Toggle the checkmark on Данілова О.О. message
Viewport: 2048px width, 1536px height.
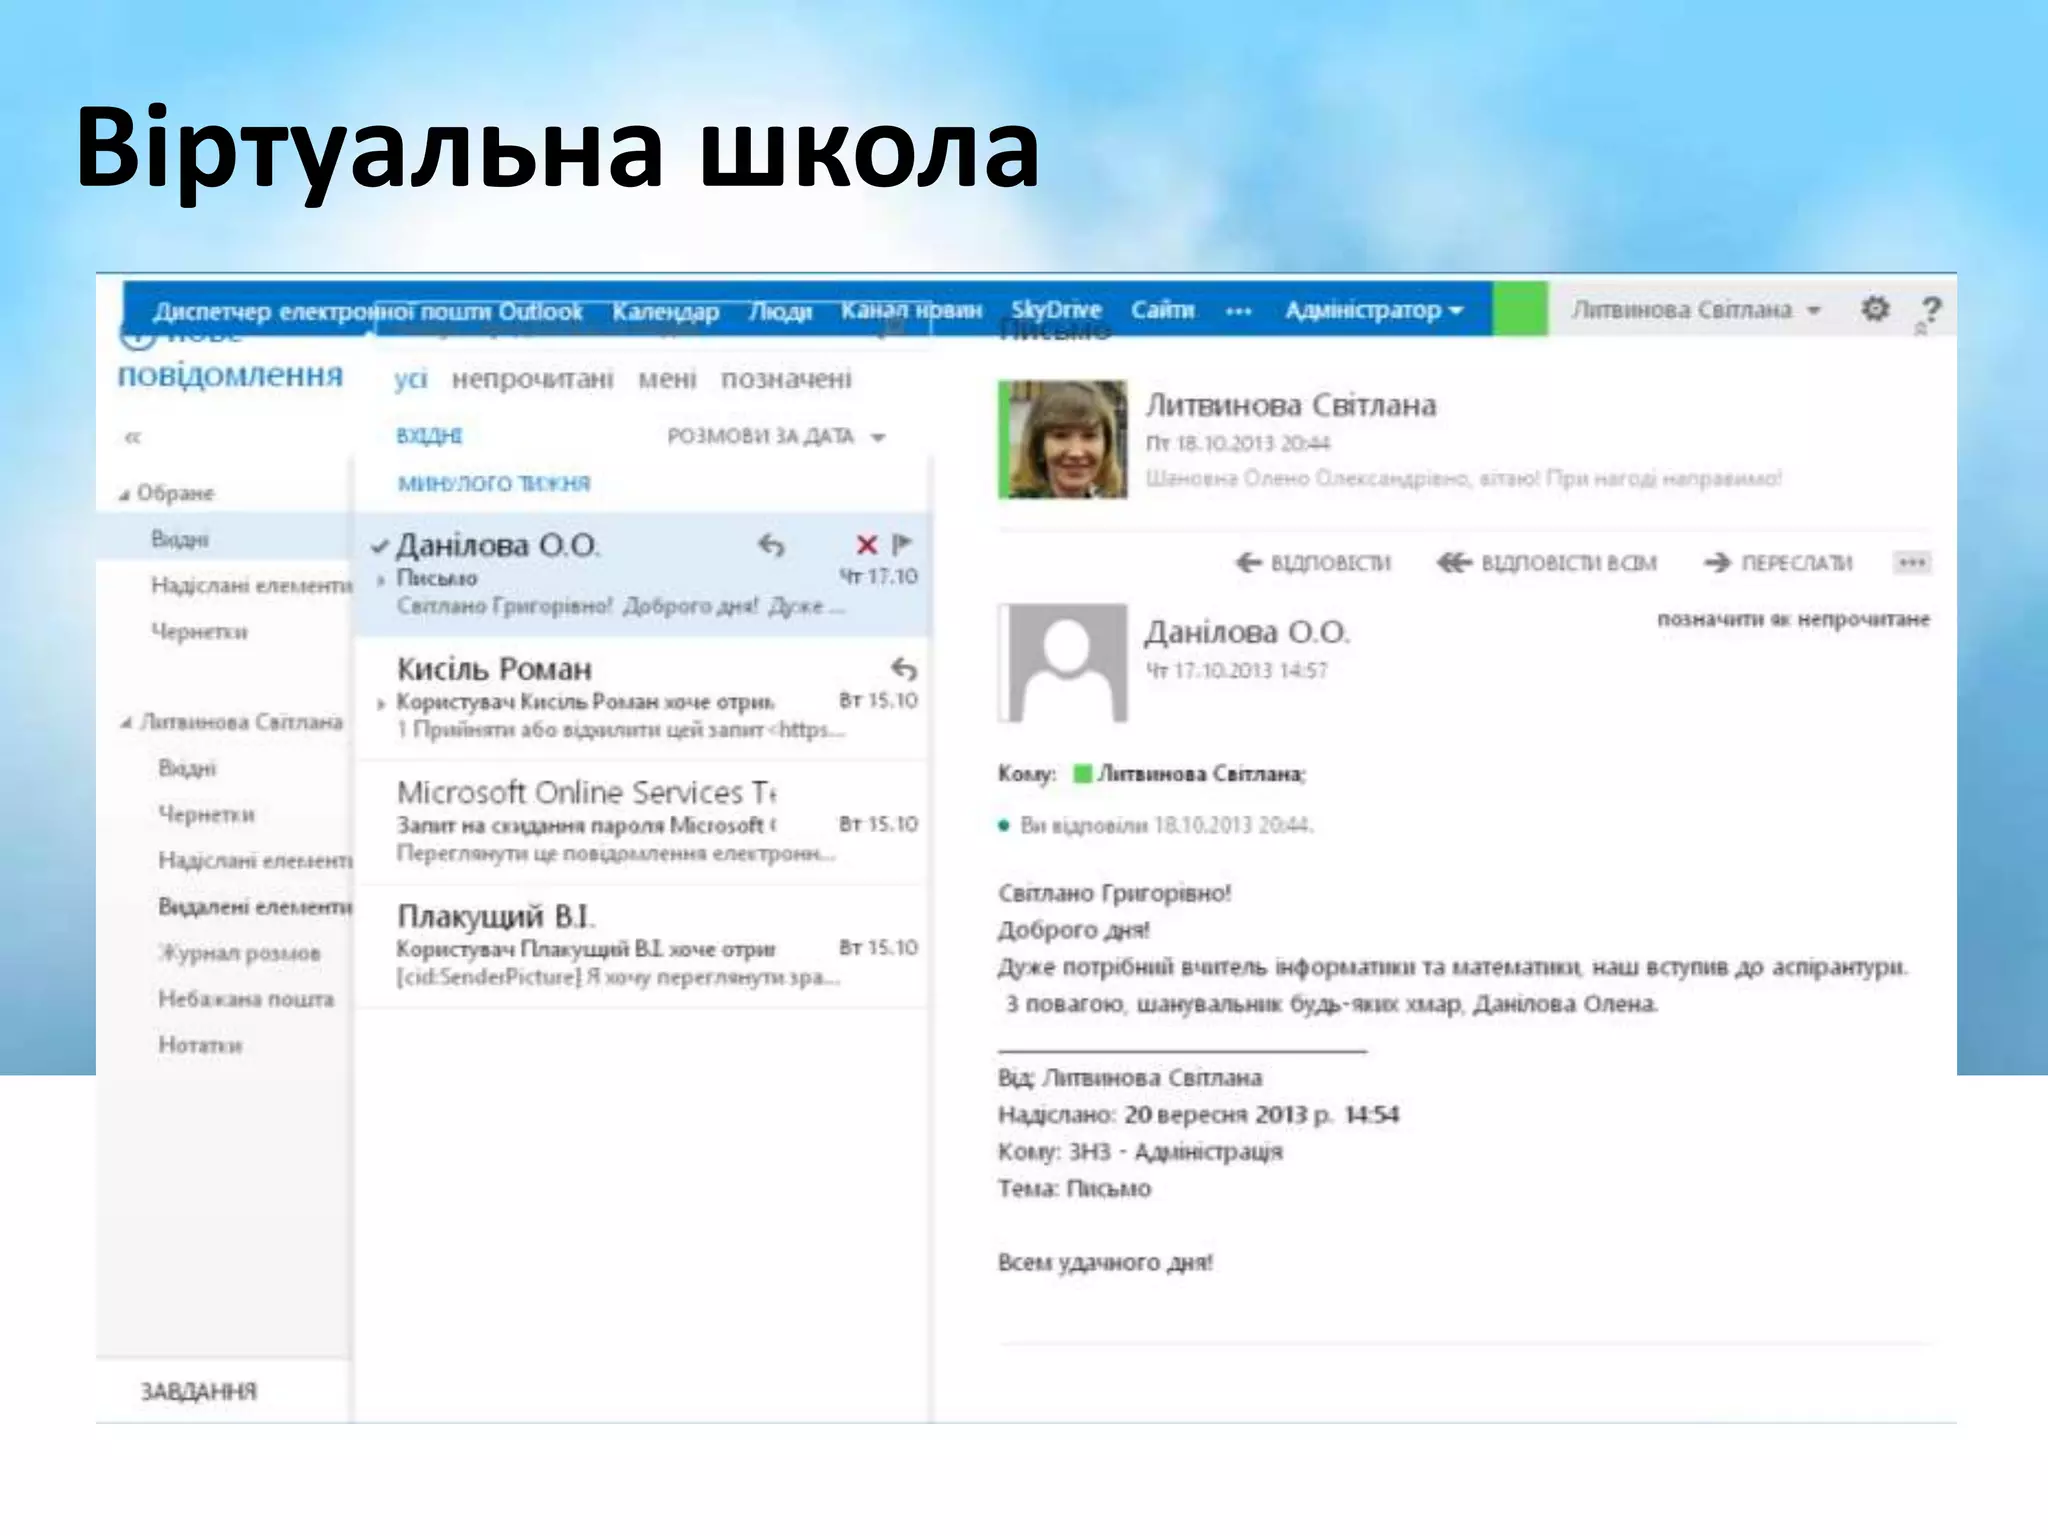click(x=379, y=546)
